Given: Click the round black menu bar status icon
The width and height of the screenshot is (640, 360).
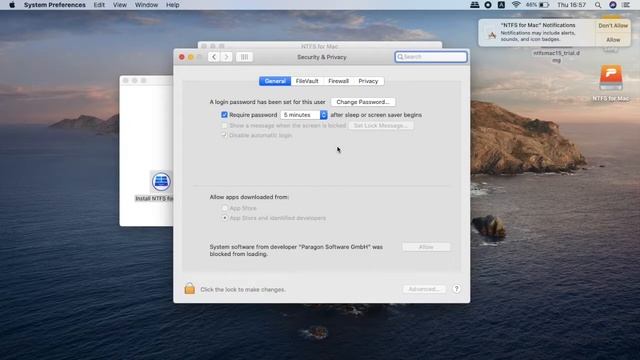Looking at the screenshot, I should point(488,5).
